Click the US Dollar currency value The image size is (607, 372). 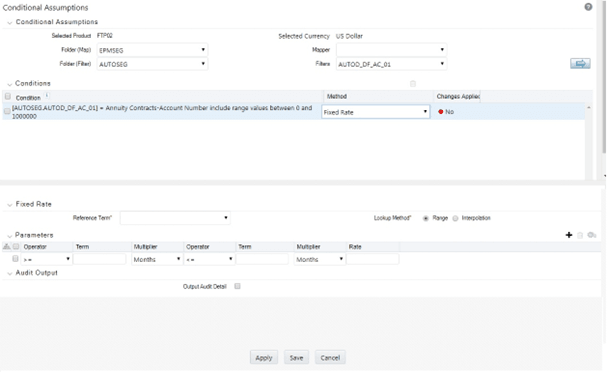(349, 36)
